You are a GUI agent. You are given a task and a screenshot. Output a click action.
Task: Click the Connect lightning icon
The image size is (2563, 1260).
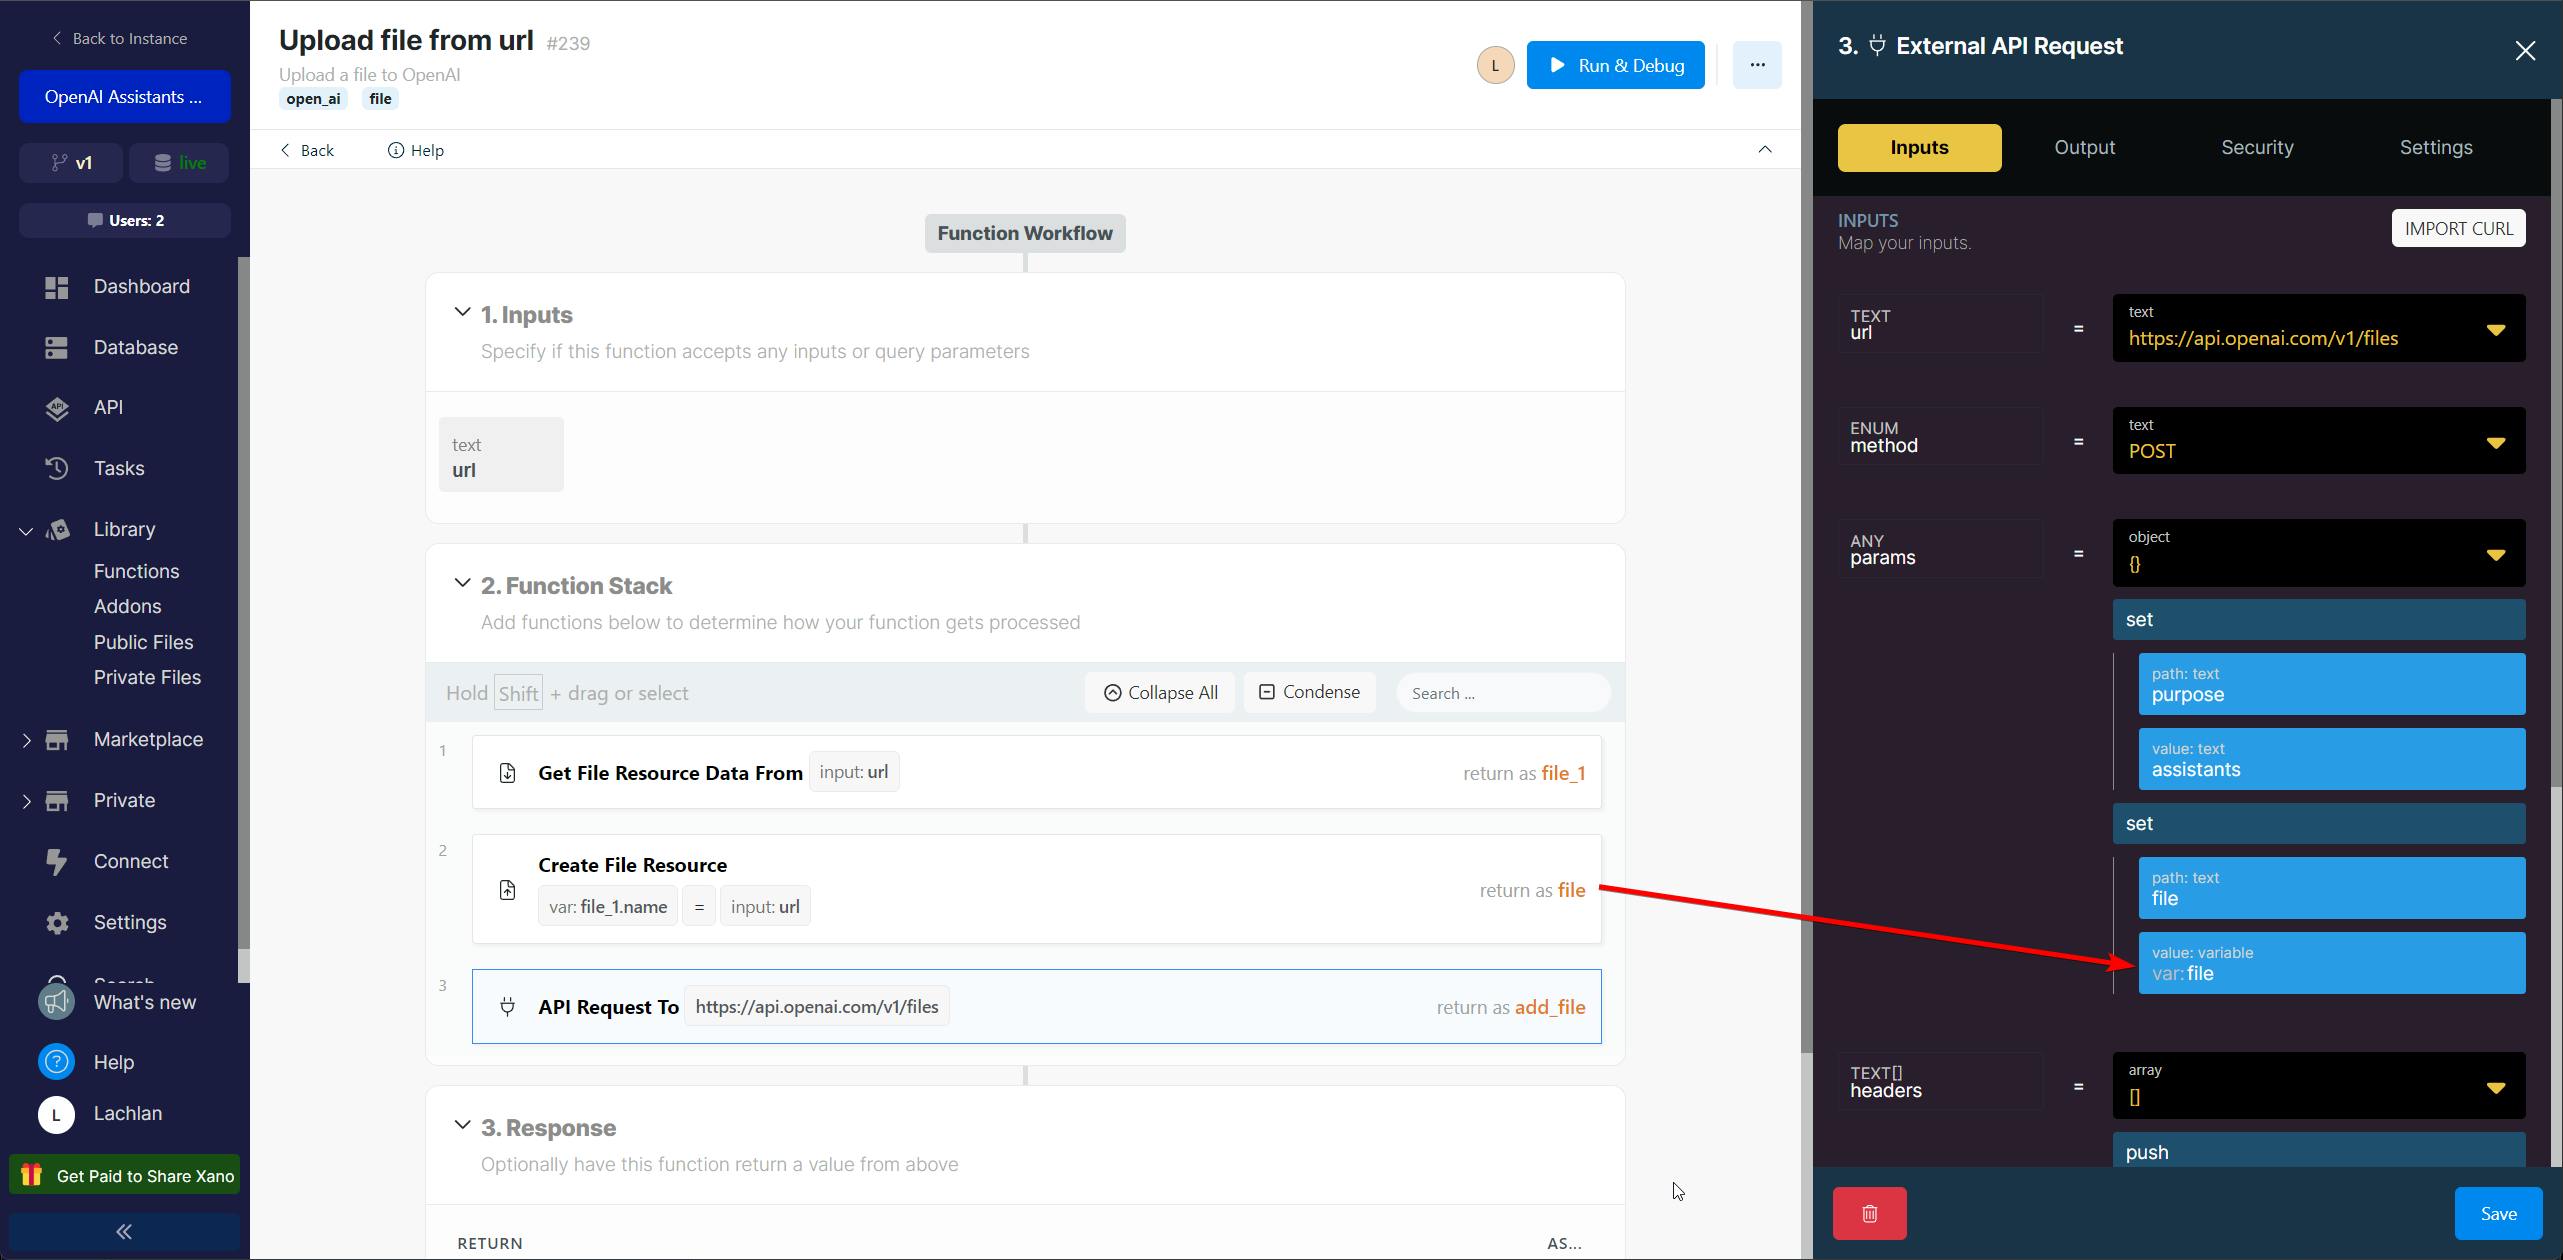click(x=57, y=861)
